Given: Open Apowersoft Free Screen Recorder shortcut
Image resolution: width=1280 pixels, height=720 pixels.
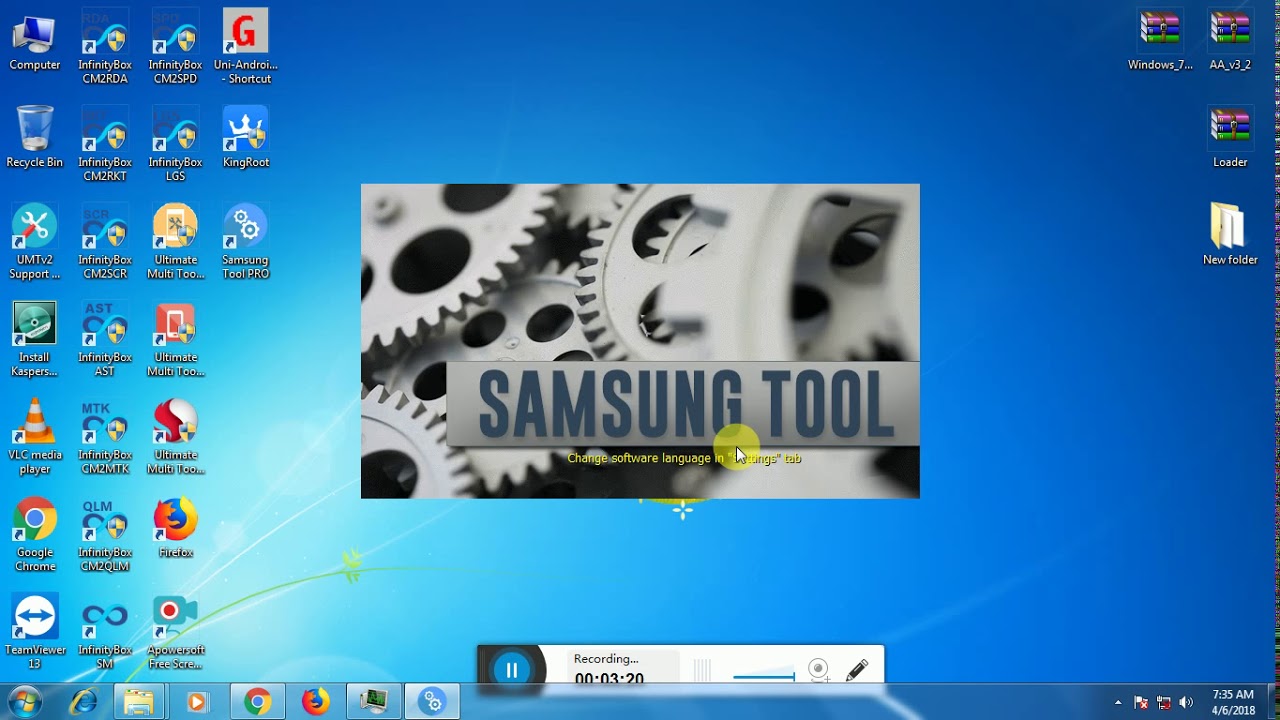Looking at the screenshot, I should click(x=175, y=633).
